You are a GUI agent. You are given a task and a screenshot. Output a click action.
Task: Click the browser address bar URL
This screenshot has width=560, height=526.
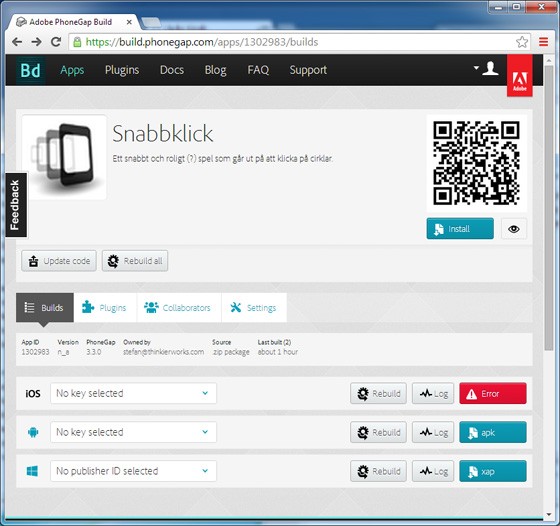click(202, 42)
